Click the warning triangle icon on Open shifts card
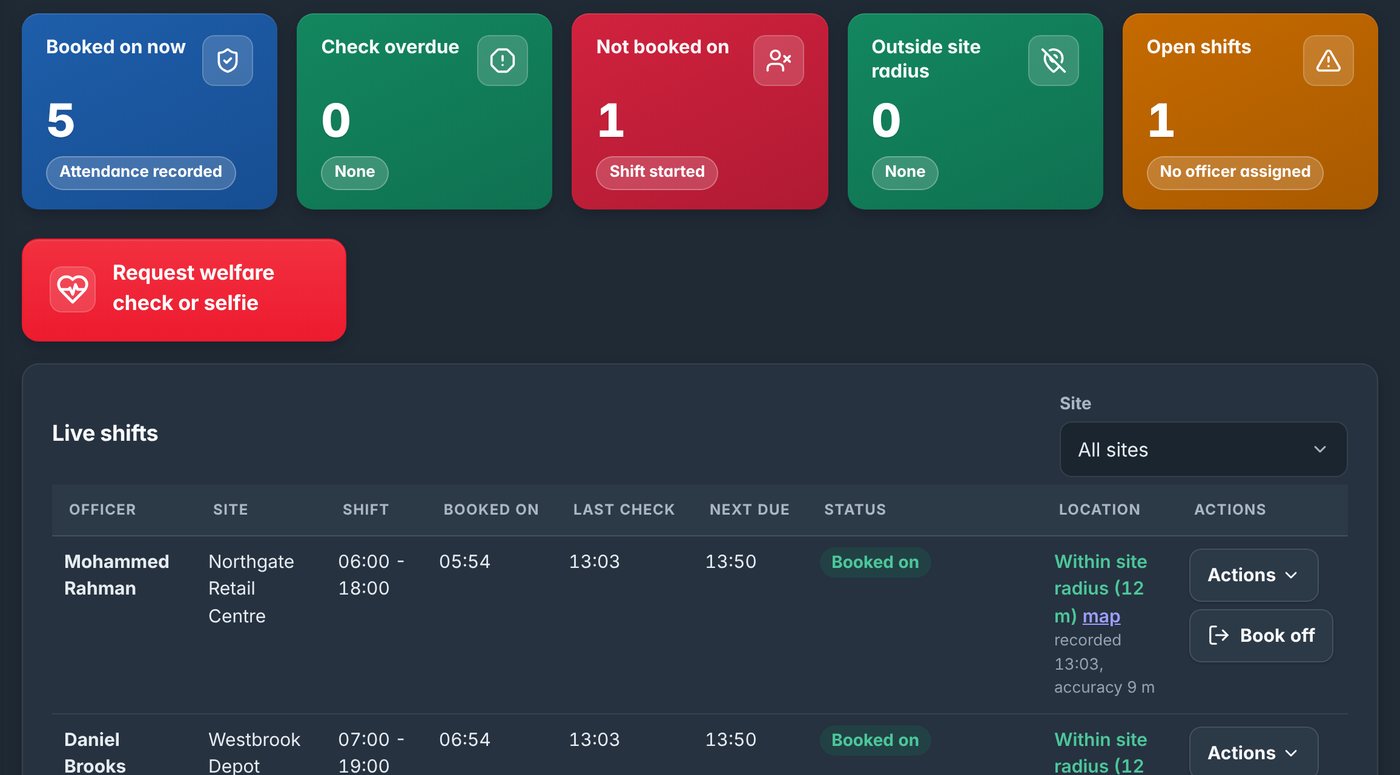The image size is (1400, 775). [1328, 61]
